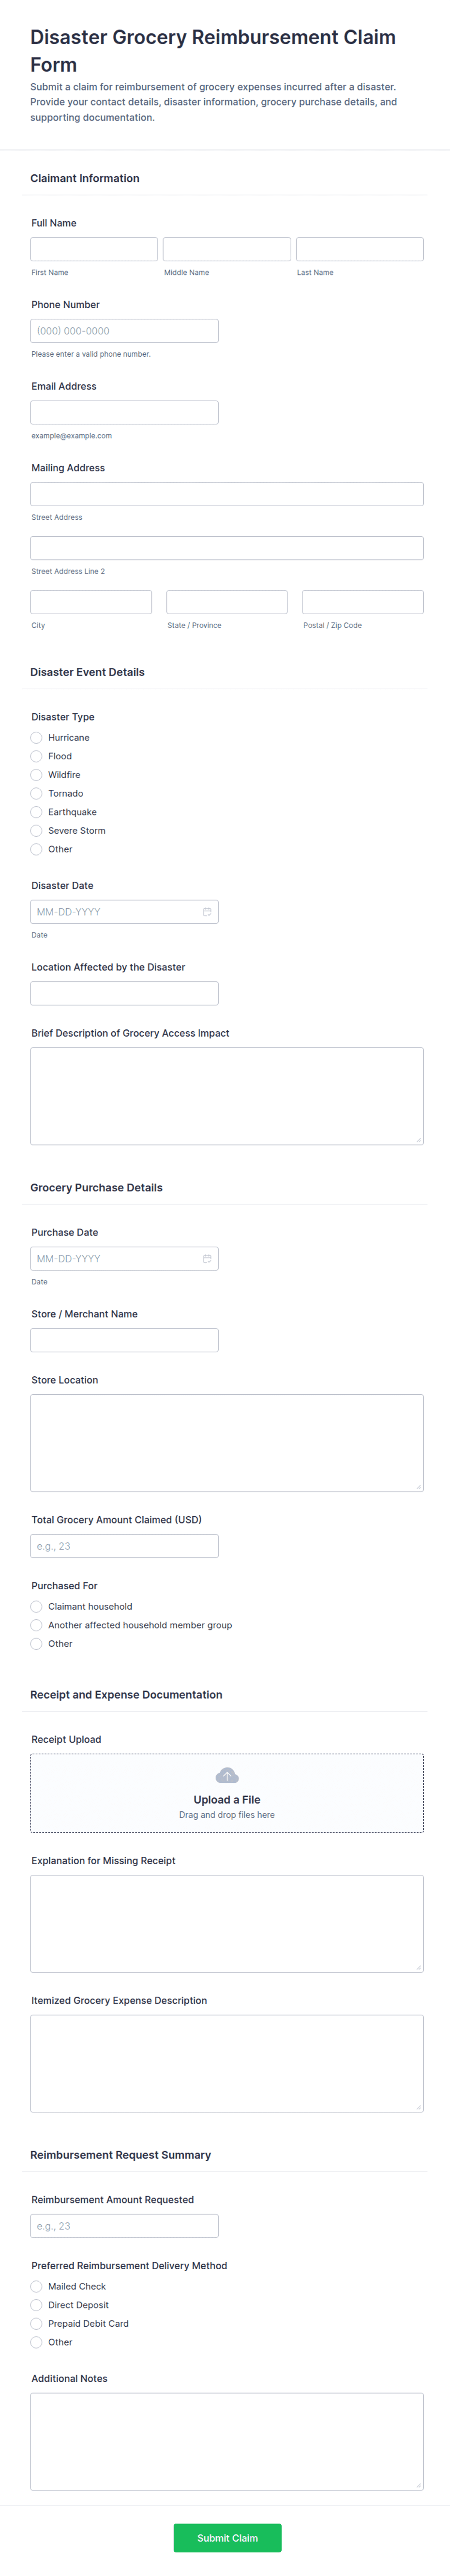This screenshot has width=450, height=2576.
Task: Click into the Phone Number field
Action: pyautogui.click(x=124, y=331)
